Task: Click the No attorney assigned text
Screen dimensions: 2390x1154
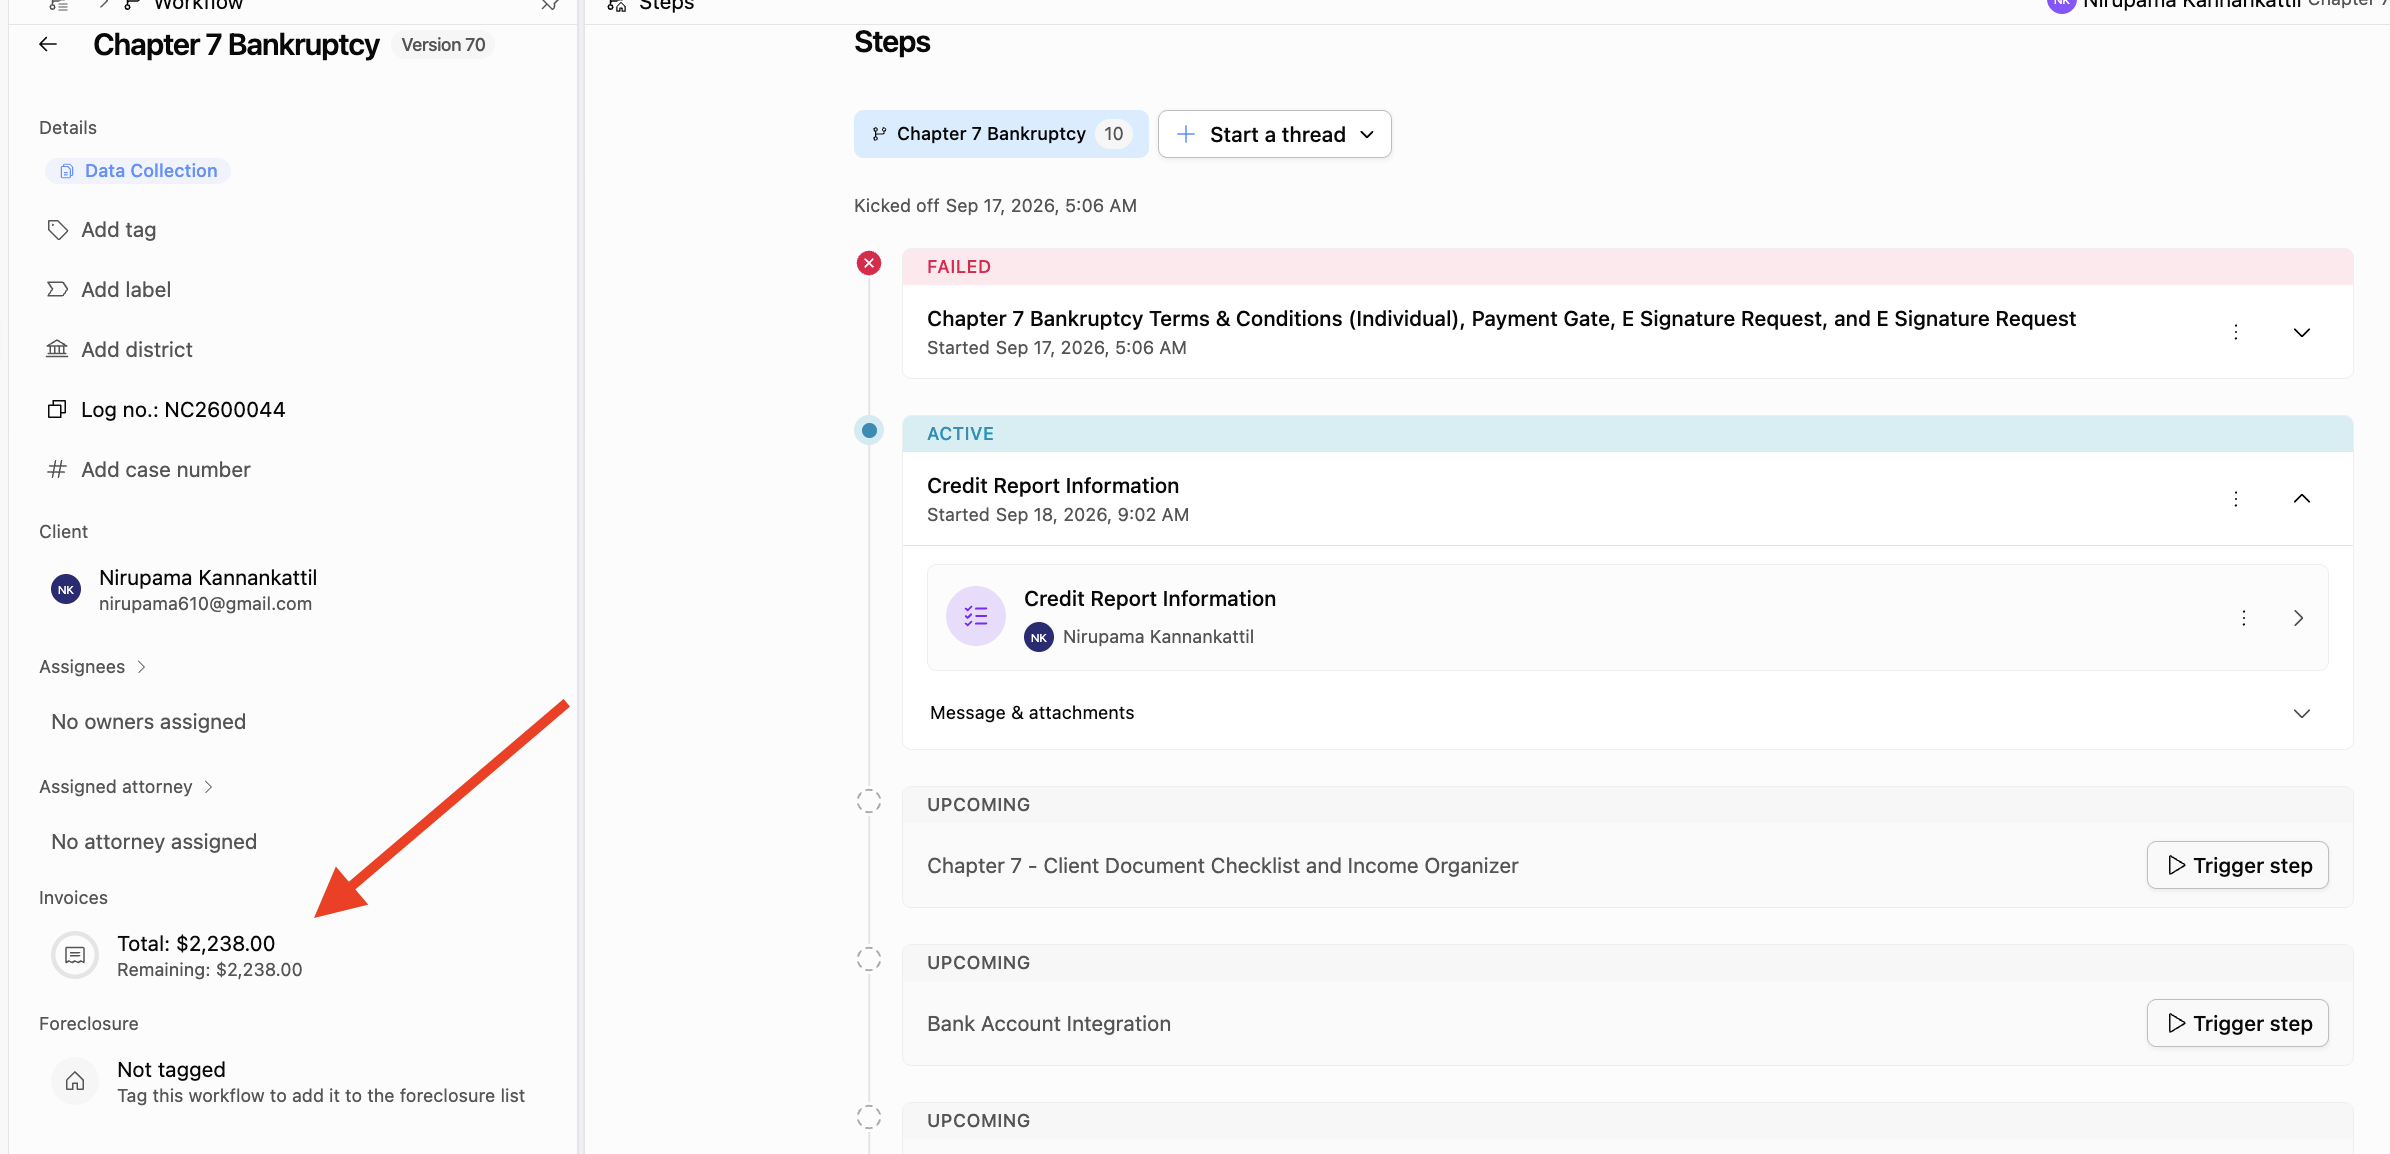Action: point(154,842)
